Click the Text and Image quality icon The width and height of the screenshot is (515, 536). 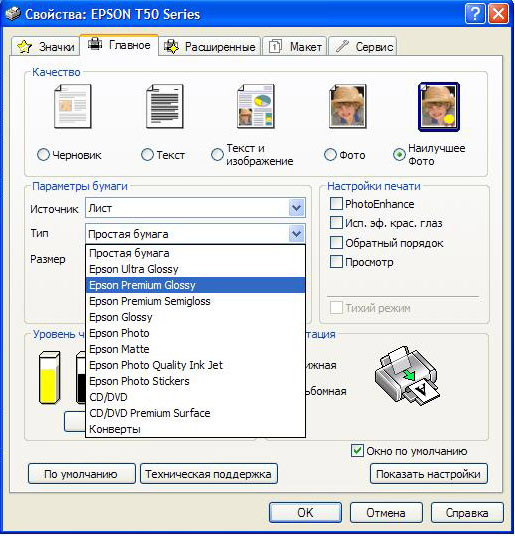[x=256, y=106]
